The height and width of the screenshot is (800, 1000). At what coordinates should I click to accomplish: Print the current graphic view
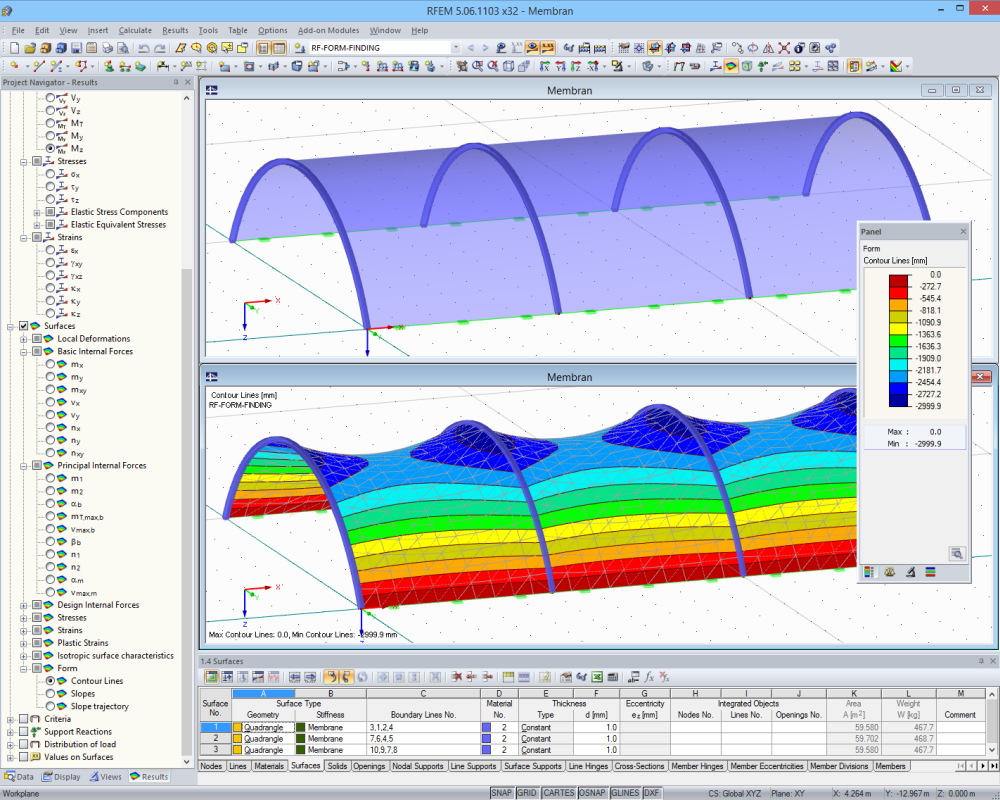(106, 46)
